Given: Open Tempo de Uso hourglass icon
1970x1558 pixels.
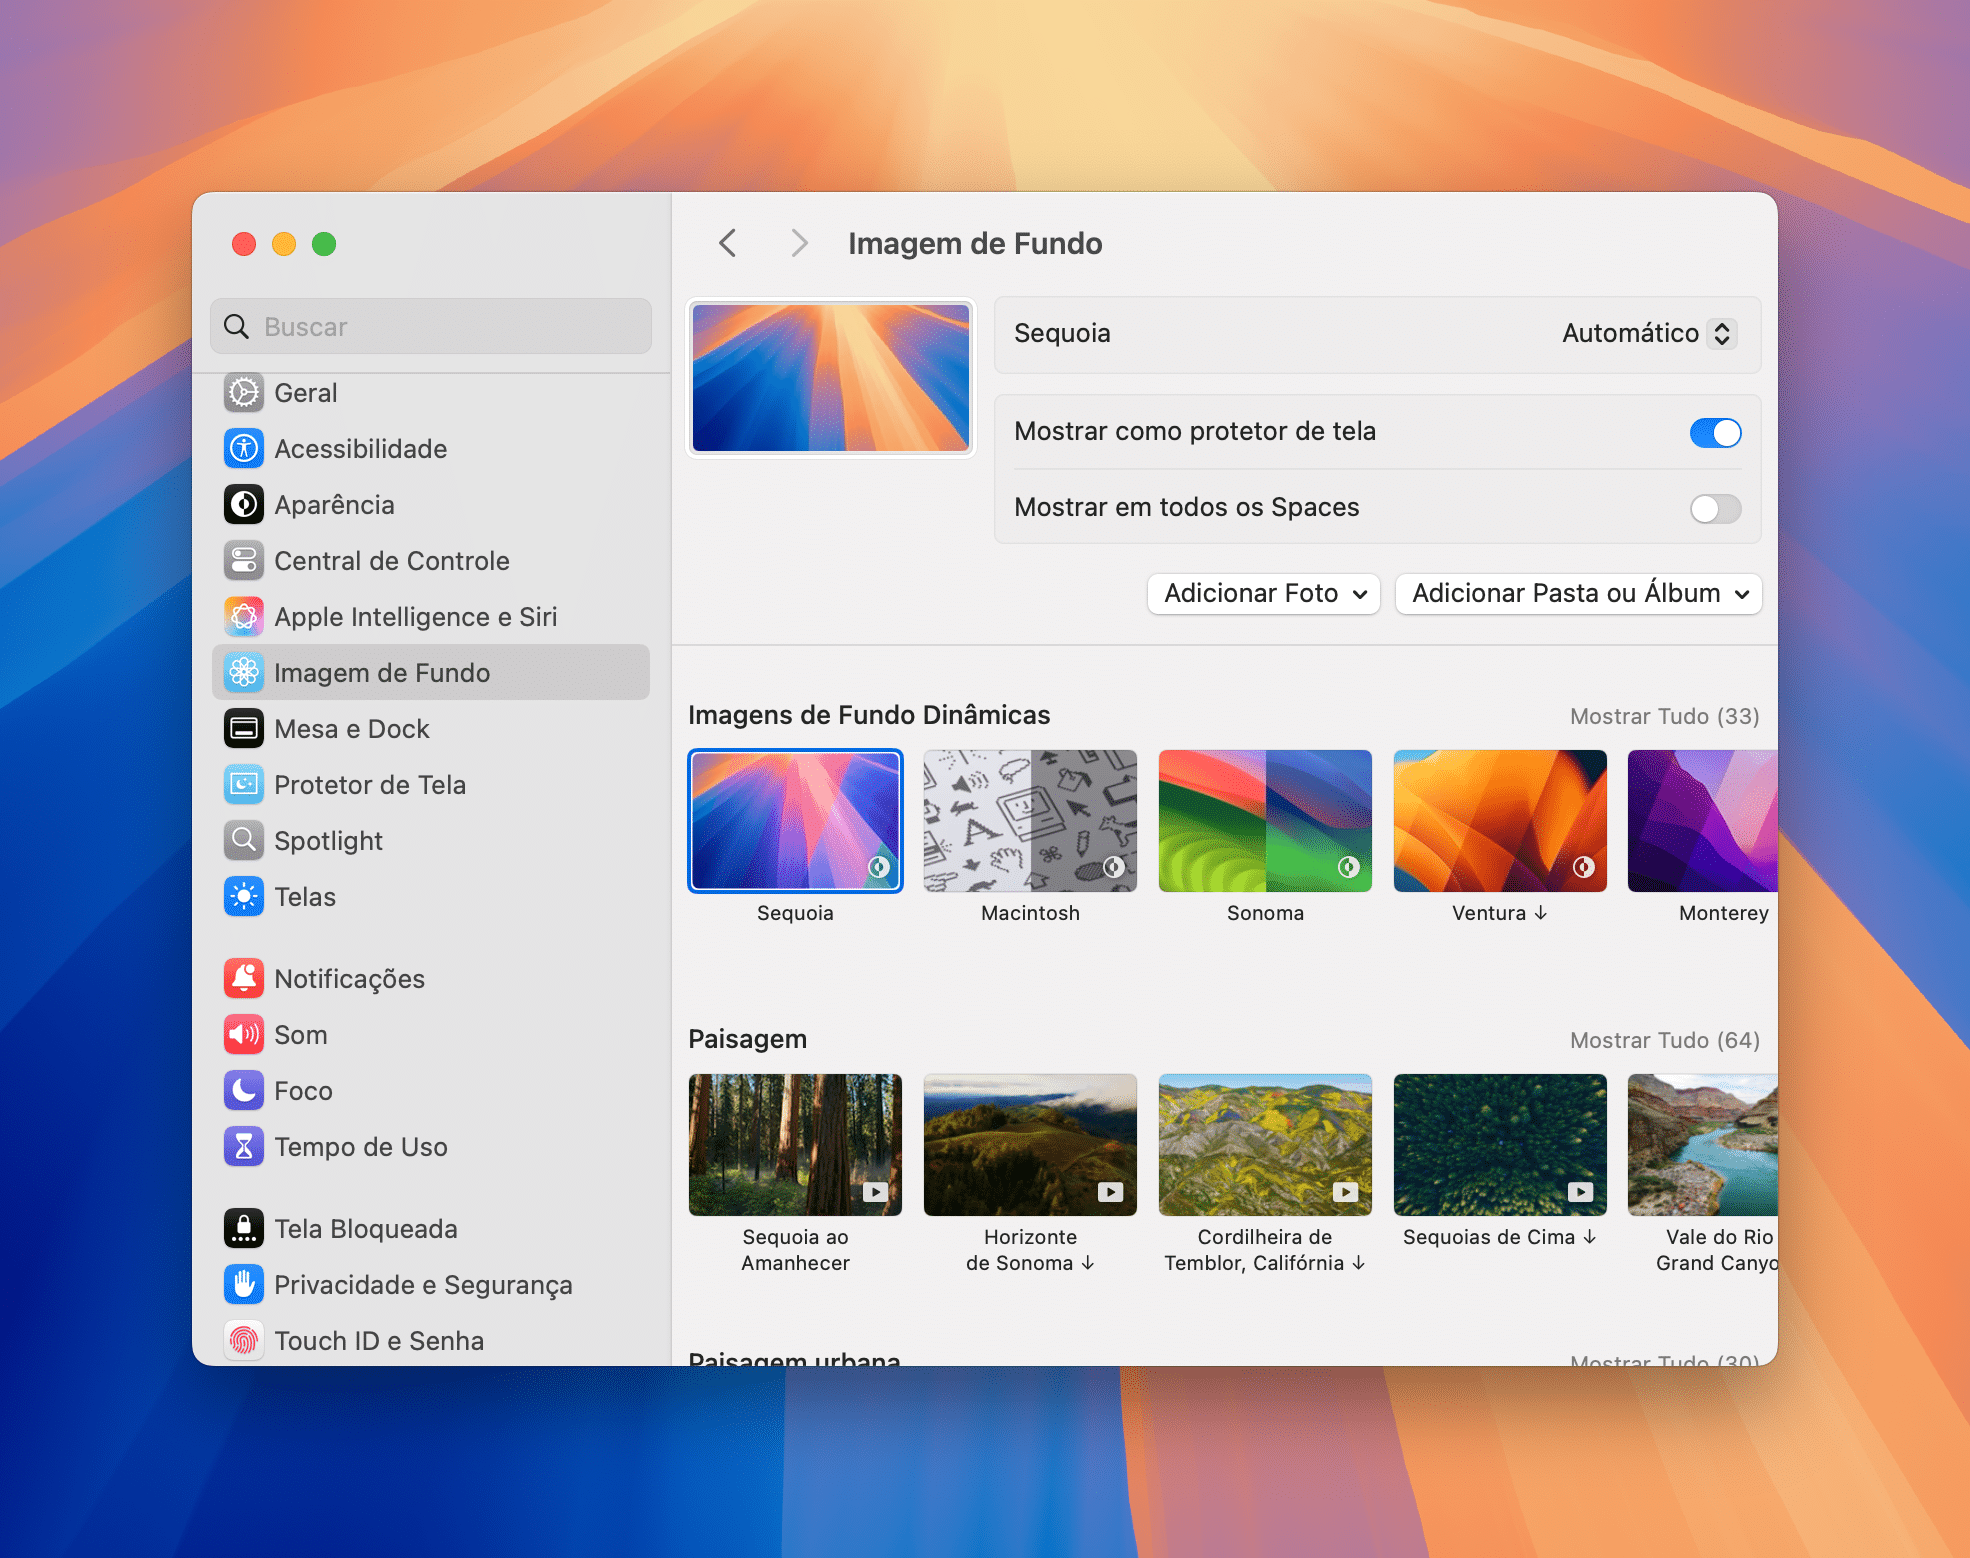Looking at the screenshot, I should click(244, 1147).
